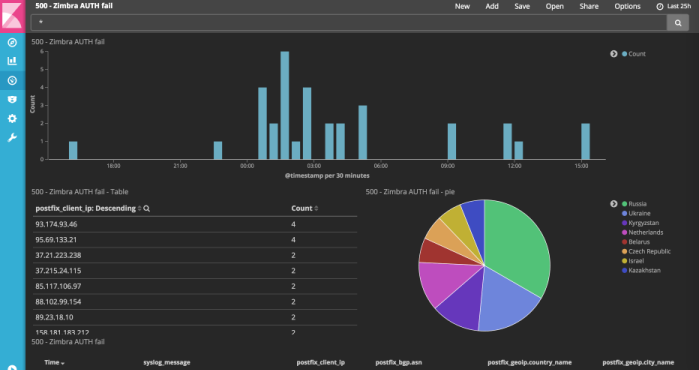Collapse the histogram legend toggle

pyautogui.click(x=614, y=54)
